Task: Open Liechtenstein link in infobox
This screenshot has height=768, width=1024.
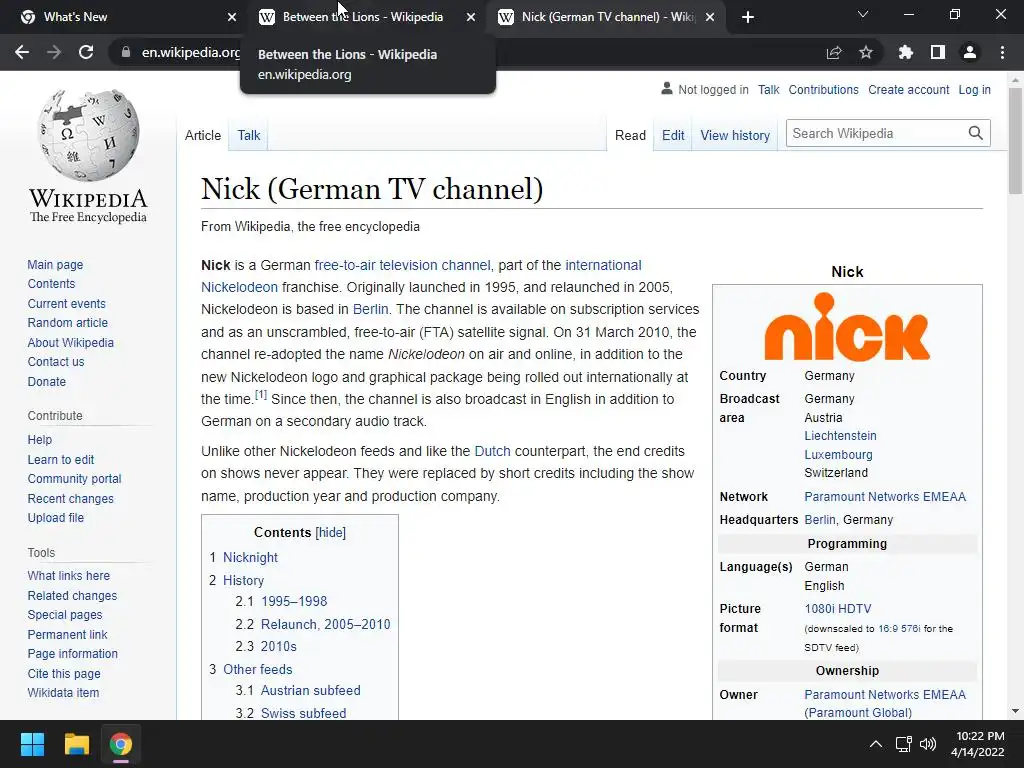Action: [840, 436]
